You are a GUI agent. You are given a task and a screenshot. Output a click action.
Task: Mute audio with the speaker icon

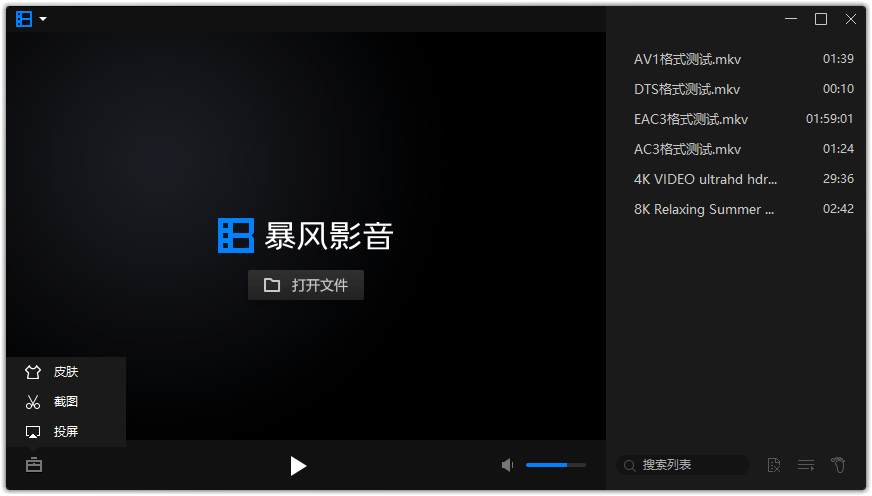pyautogui.click(x=507, y=465)
